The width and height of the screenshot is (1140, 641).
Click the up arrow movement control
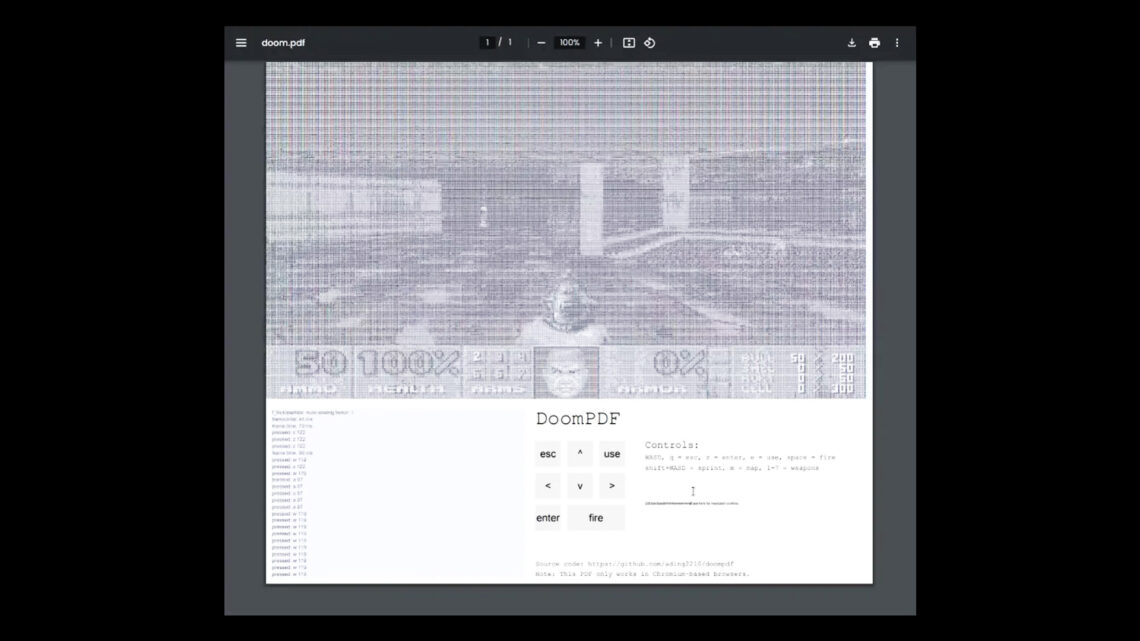[579, 453]
